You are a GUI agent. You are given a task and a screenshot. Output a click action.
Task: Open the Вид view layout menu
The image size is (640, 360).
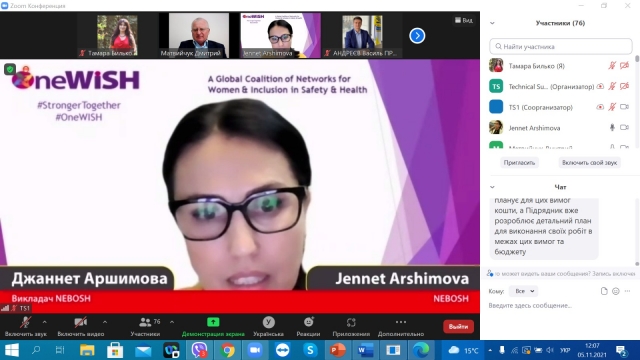(x=464, y=20)
